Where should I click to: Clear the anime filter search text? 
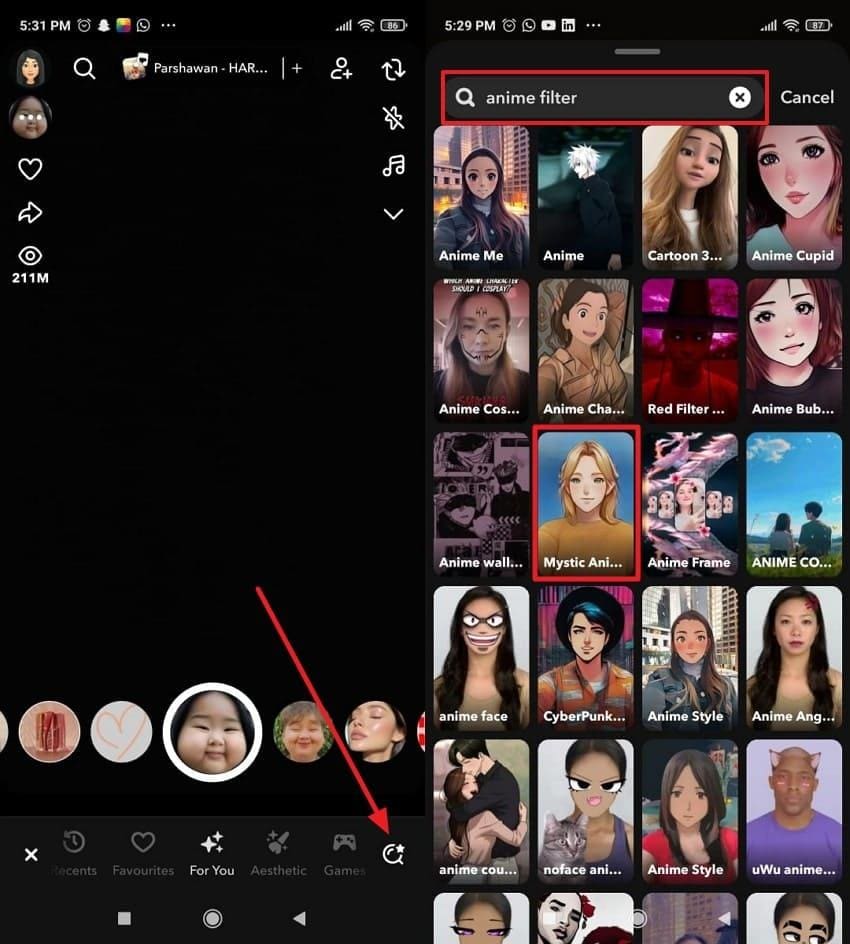[x=739, y=97]
